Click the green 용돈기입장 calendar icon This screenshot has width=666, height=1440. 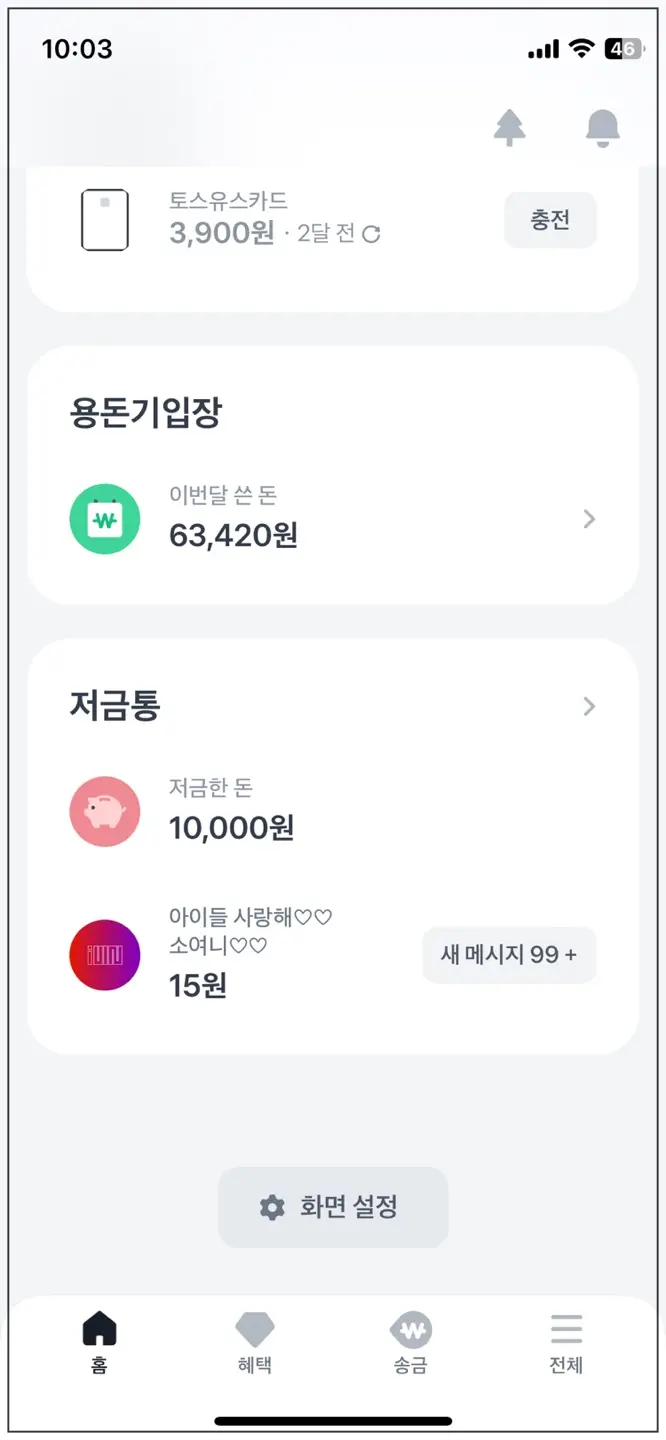(x=104, y=518)
